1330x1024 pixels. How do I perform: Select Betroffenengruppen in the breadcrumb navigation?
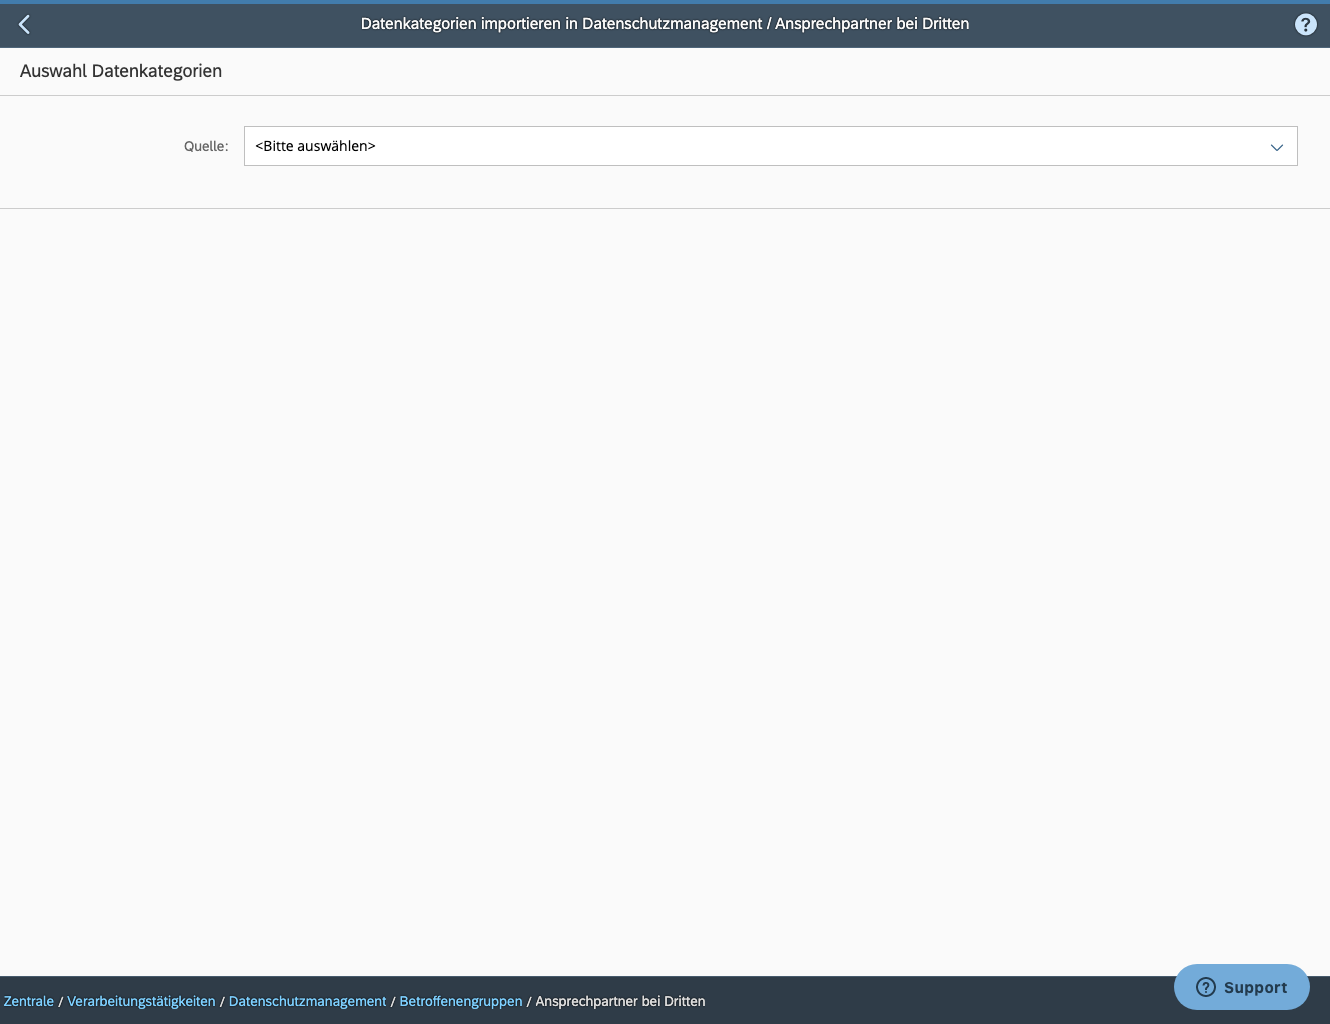(x=460, y=1001)
